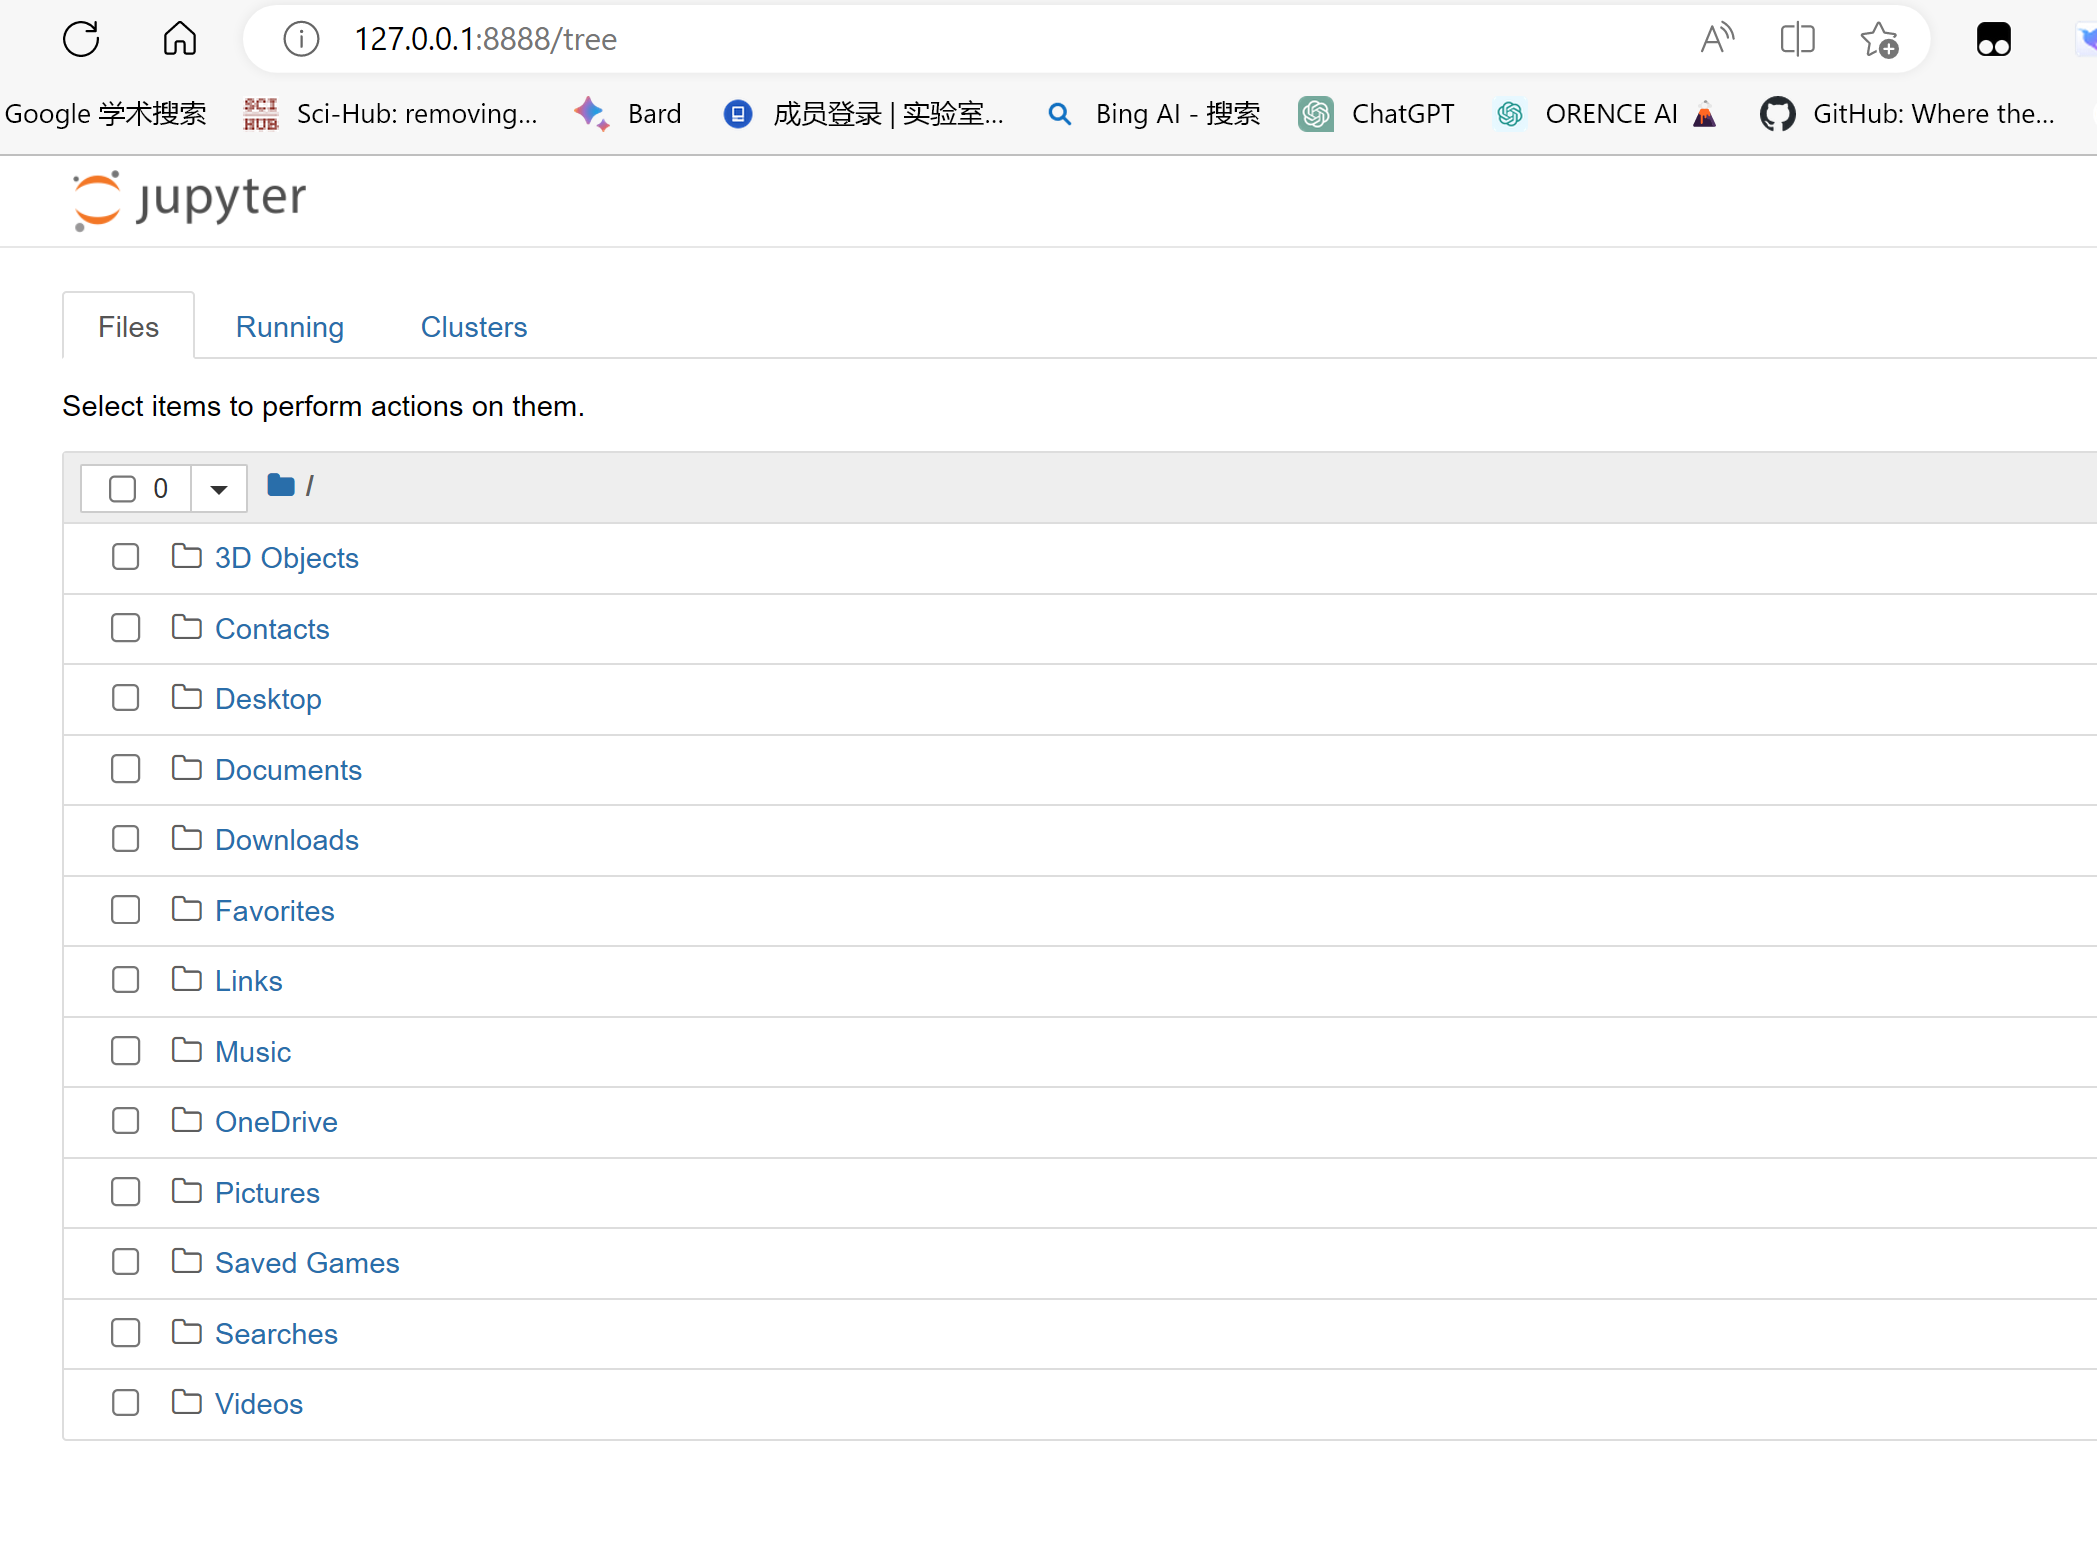
Task: Click the root folder breadcrumb icon
Action: click(281, 486)
